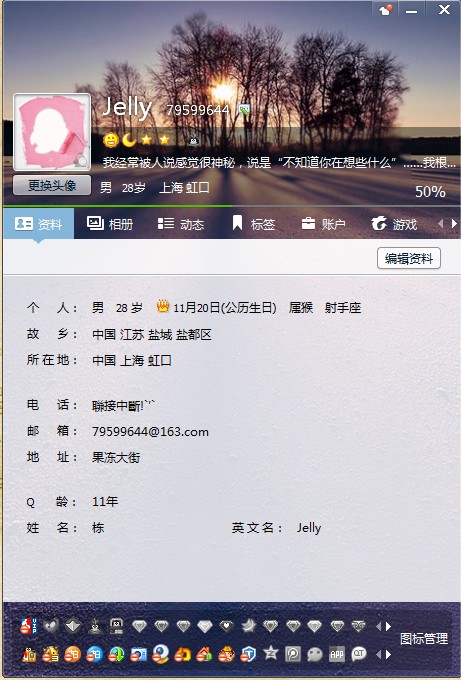Click the moon-shaped grey service icon

(x=248, y=626)
